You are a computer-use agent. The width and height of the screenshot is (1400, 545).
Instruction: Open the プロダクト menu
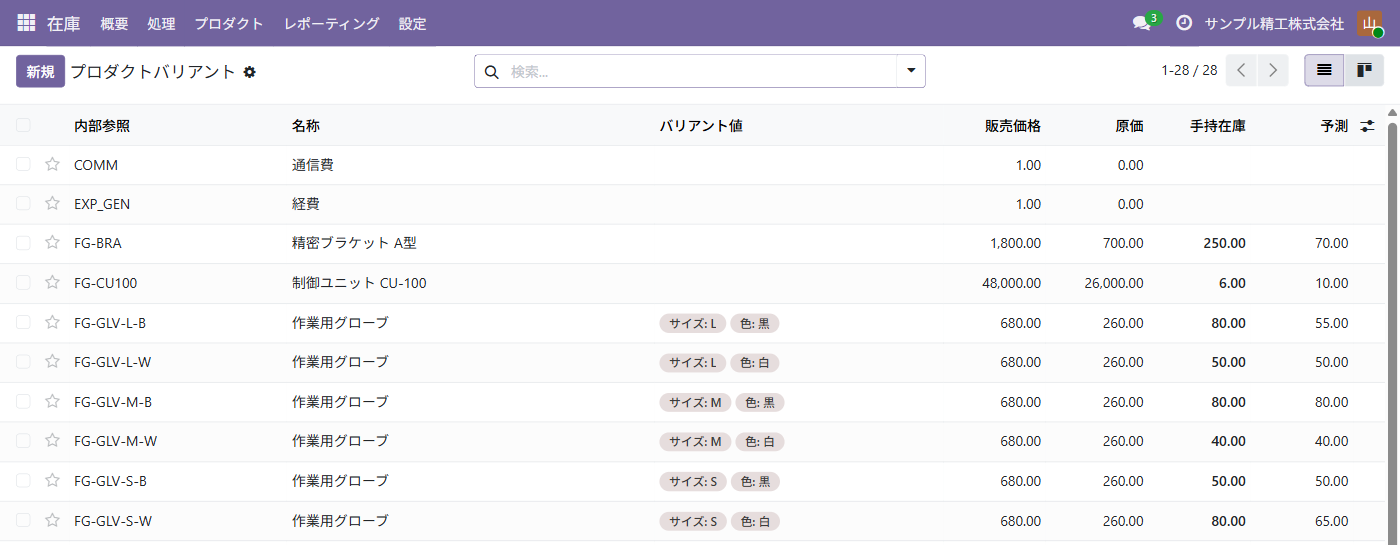229,23
